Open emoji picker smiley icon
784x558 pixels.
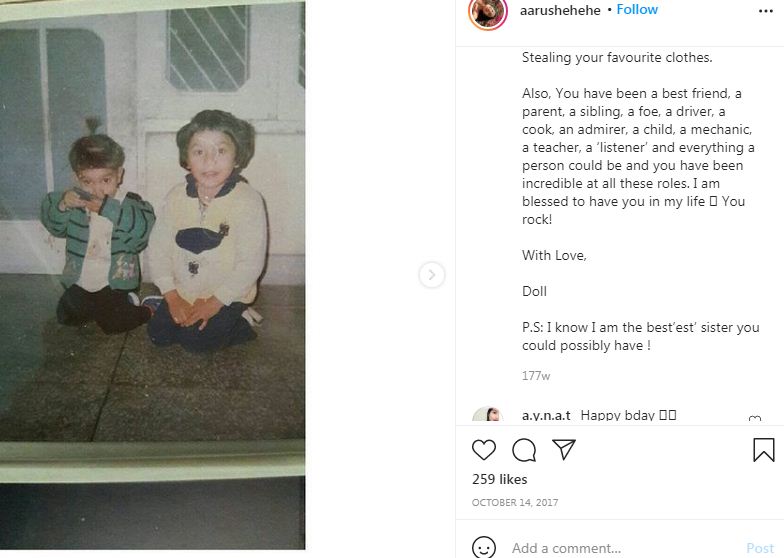(484, 548)
